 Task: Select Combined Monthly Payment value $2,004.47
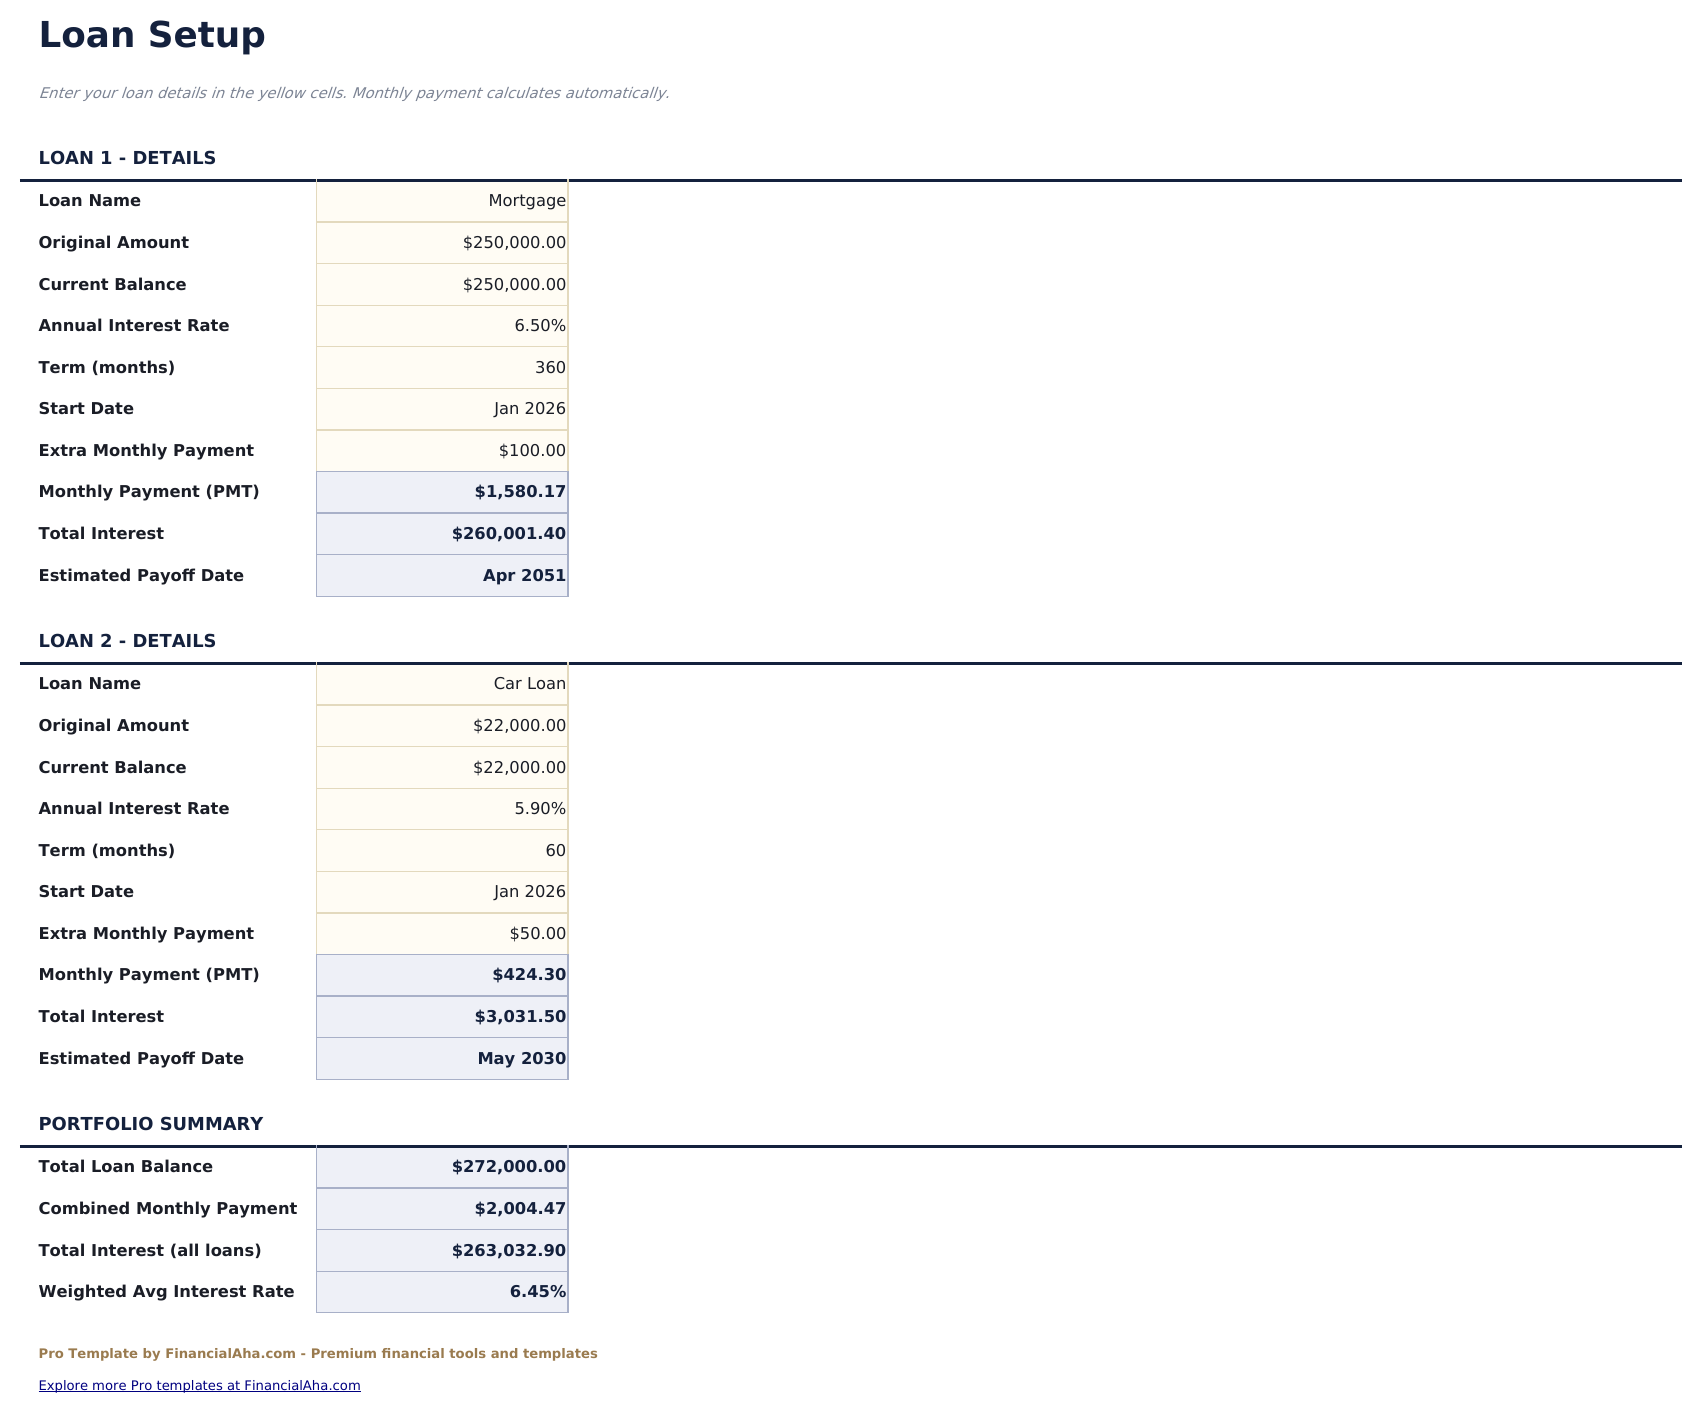coord(442,1208)
